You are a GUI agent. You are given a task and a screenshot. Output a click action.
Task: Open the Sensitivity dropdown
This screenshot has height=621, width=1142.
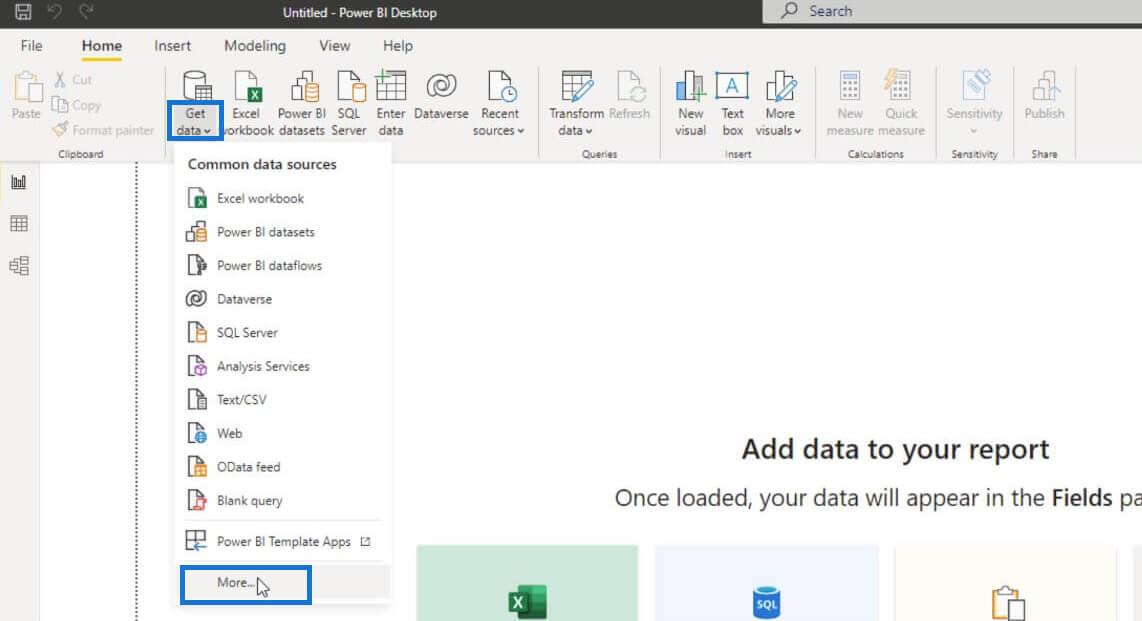click(974, 104)
